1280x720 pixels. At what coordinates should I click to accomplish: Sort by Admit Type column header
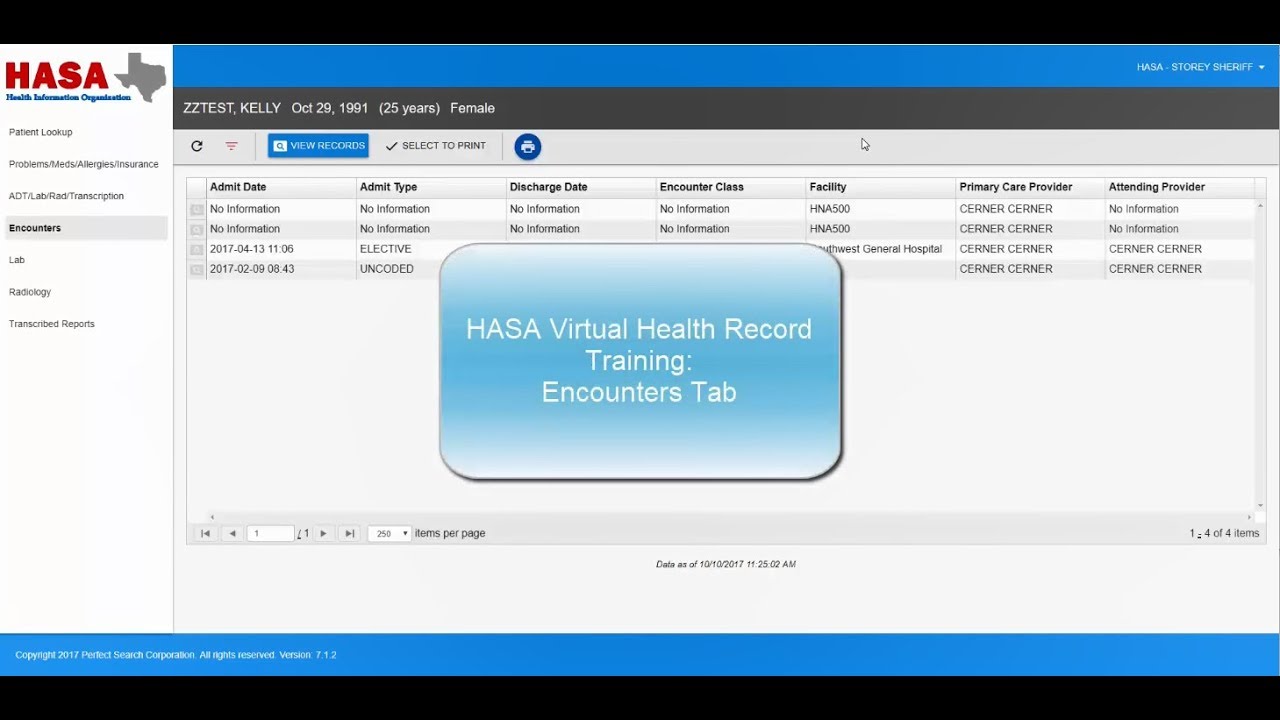430,187
